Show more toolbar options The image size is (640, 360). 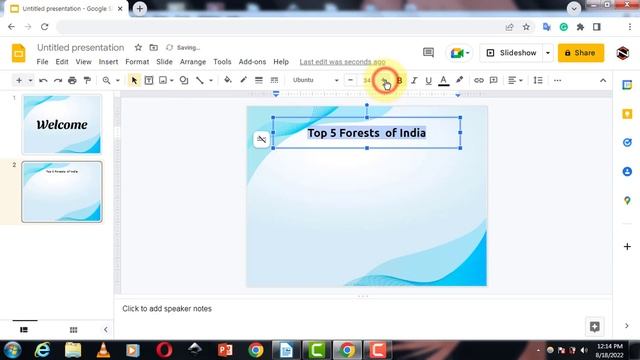pos(558,80)
